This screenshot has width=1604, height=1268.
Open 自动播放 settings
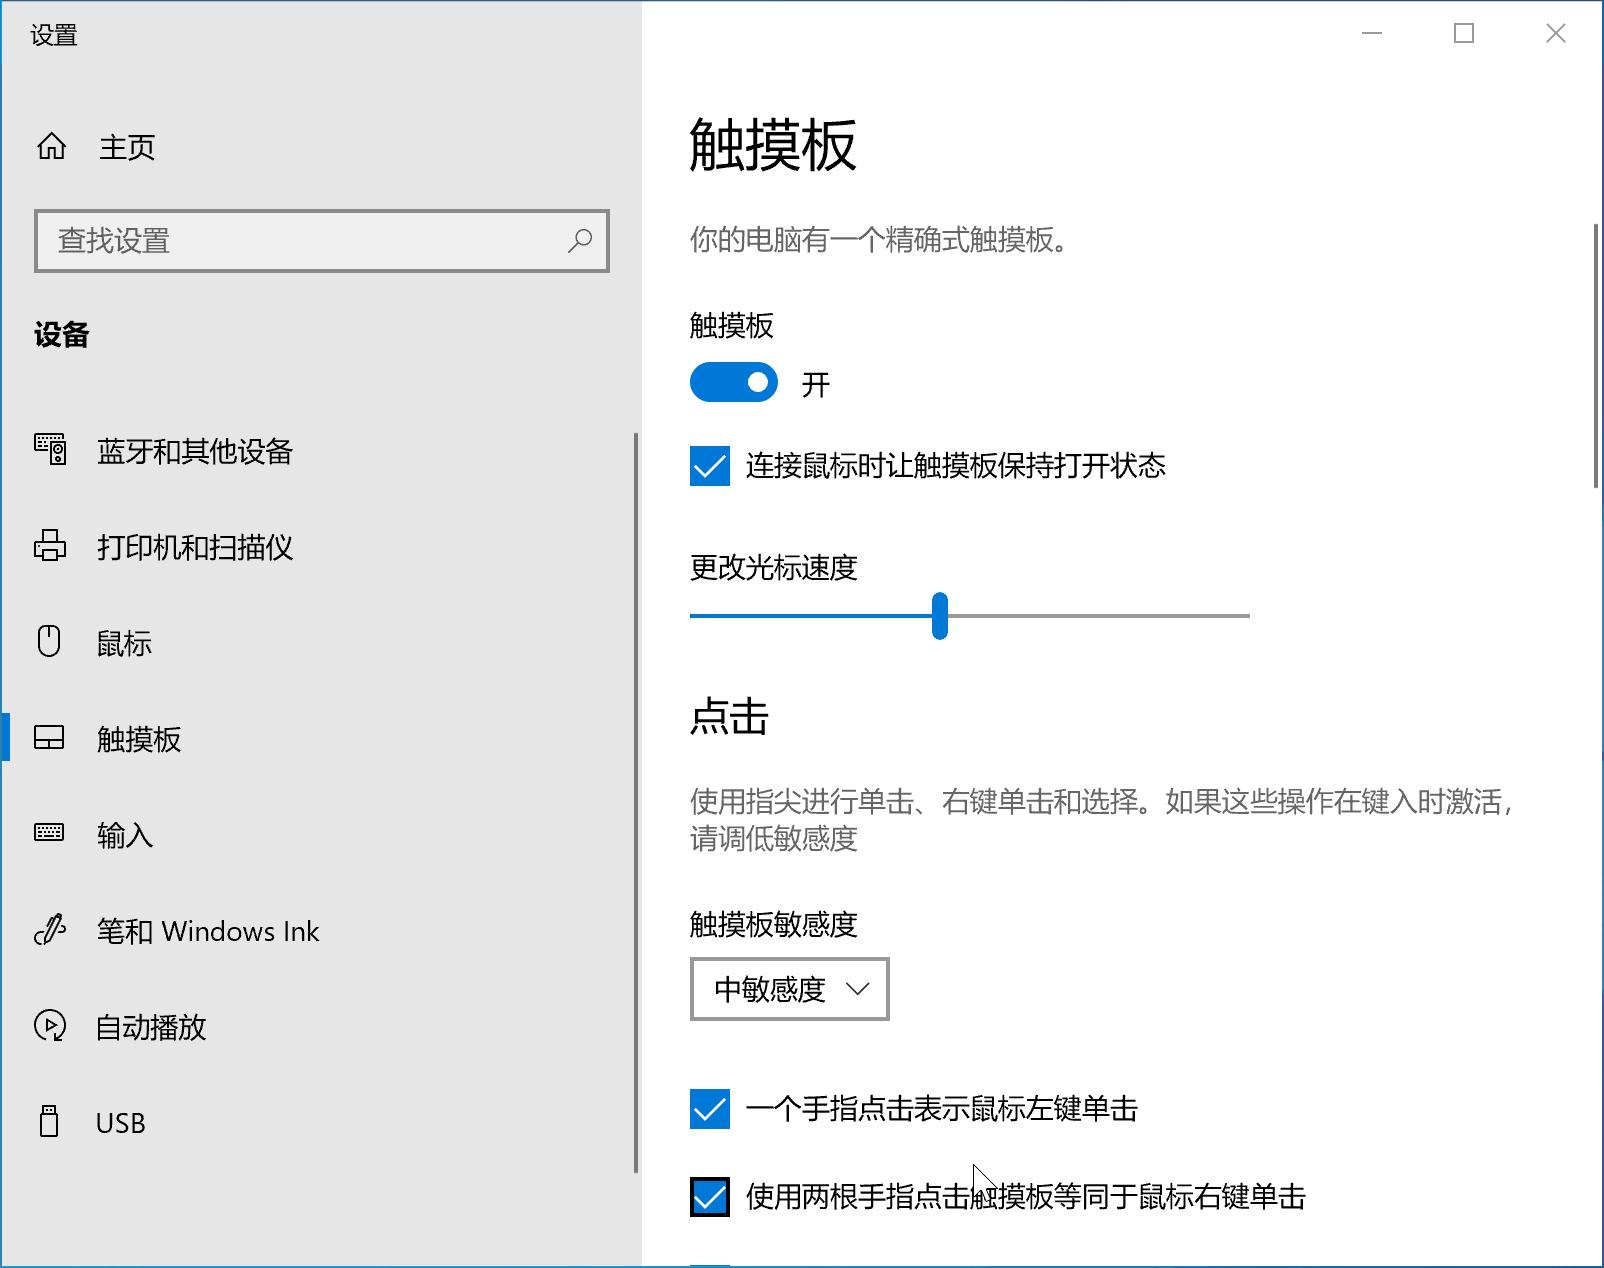pyautogui.click(x=151, y=1027)
